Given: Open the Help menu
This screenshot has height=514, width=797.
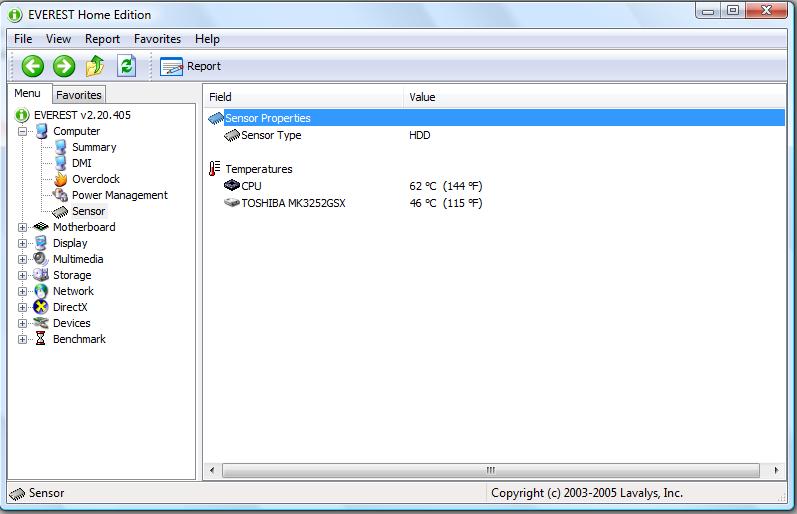Looking at the screenshot, I should point(207,39).
